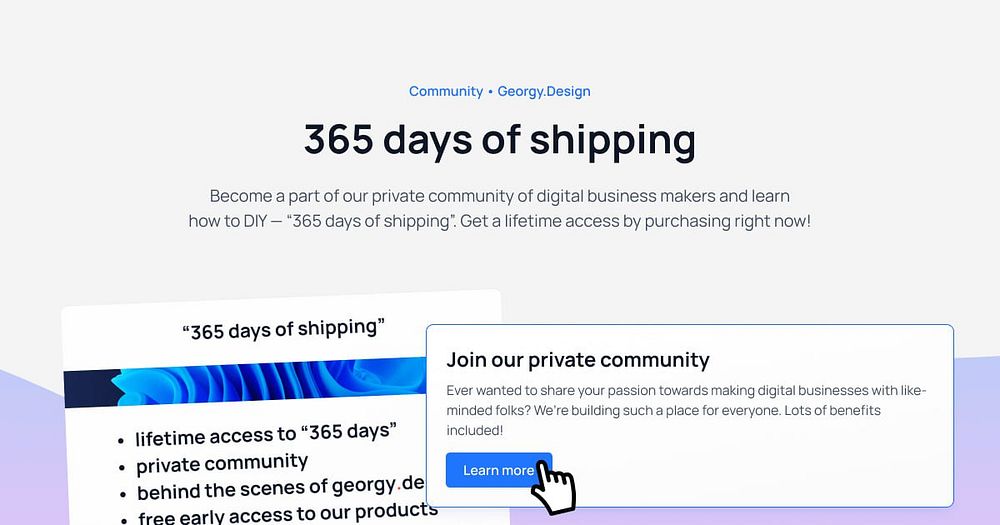
Task: Click the quoted "365 days of shipping" card title
Action: tap(284, 329)
